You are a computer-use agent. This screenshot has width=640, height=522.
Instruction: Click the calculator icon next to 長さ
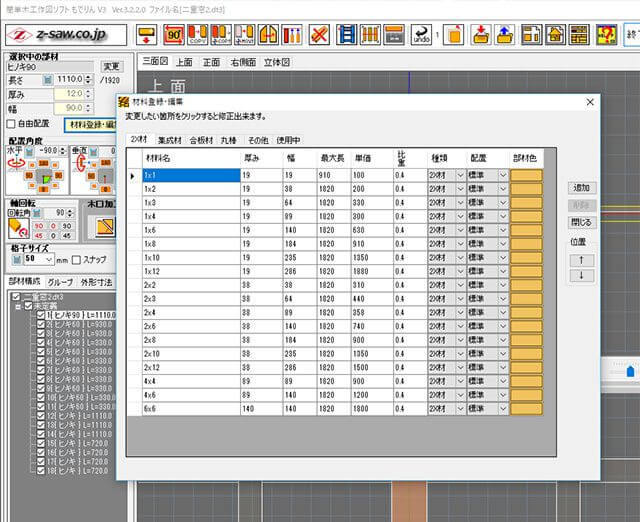pos(48,80)
